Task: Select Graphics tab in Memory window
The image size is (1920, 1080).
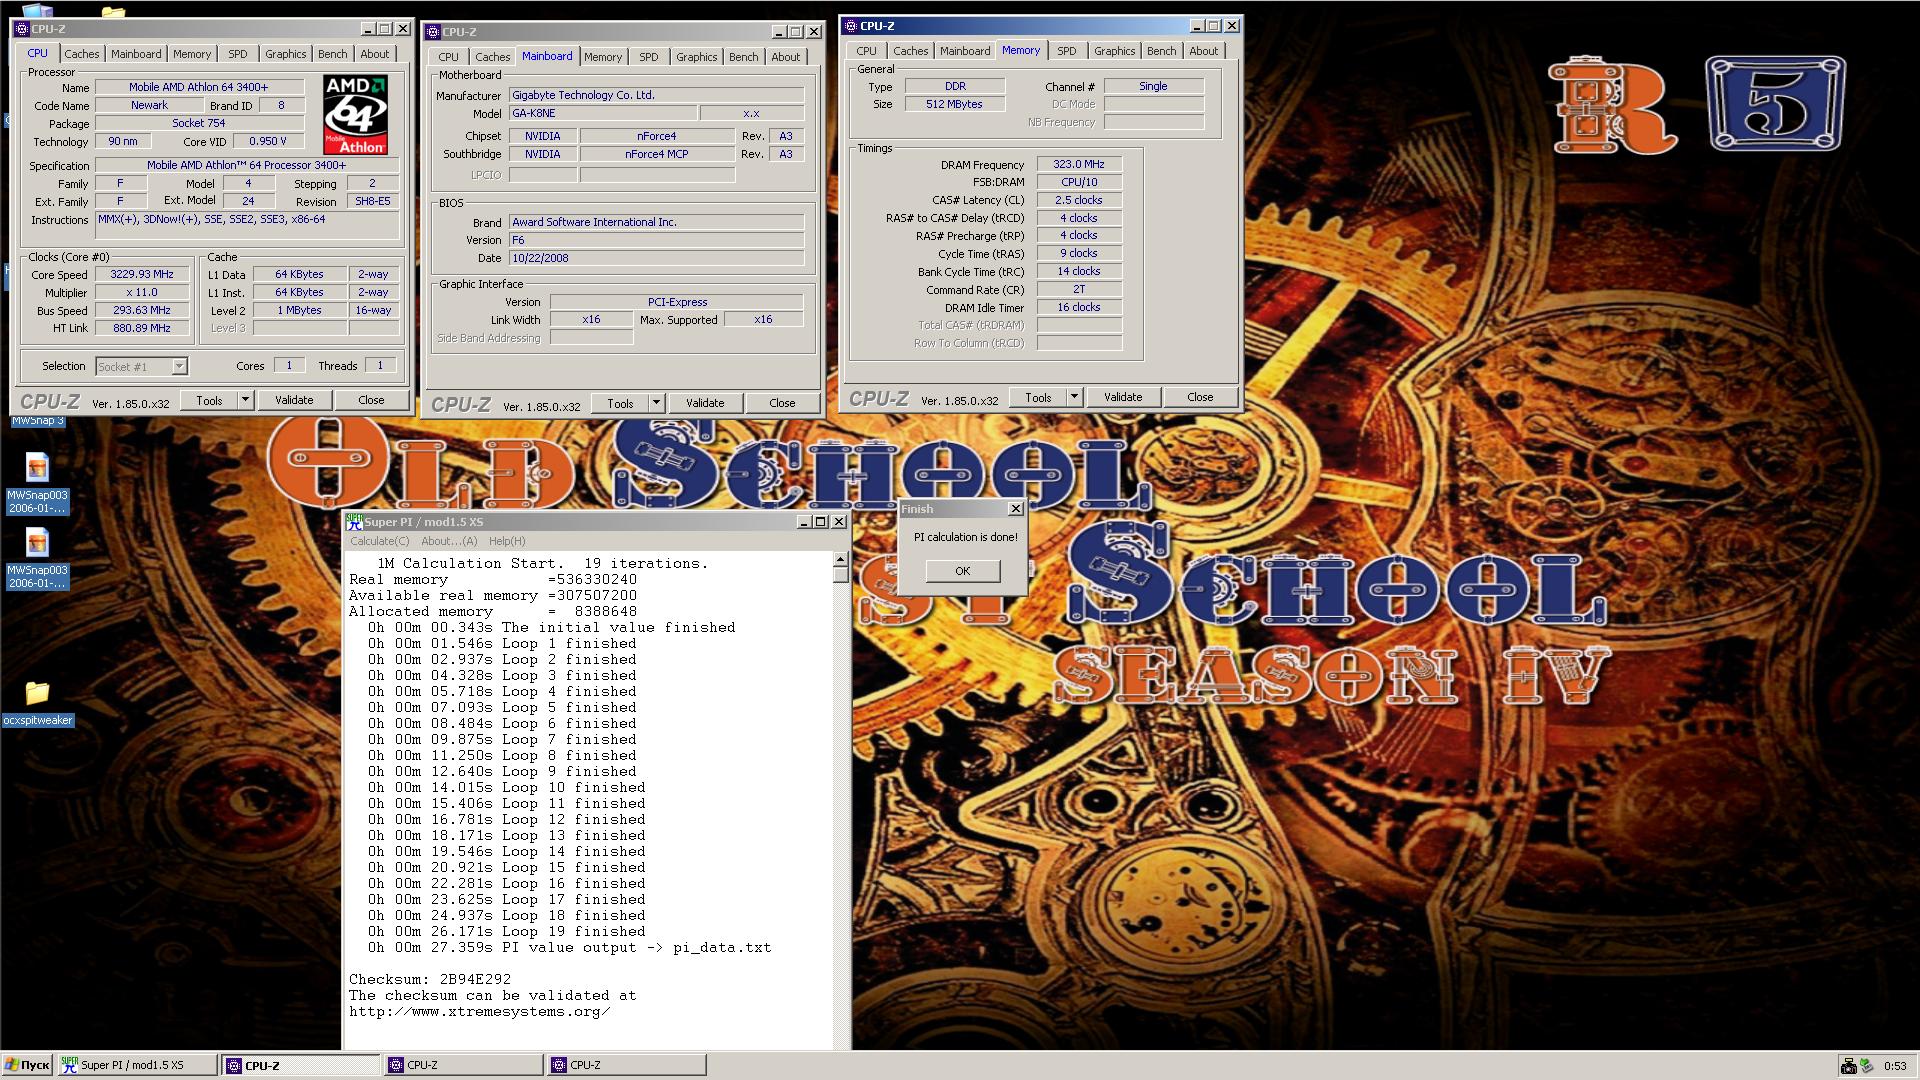Action: (1114, 51)
